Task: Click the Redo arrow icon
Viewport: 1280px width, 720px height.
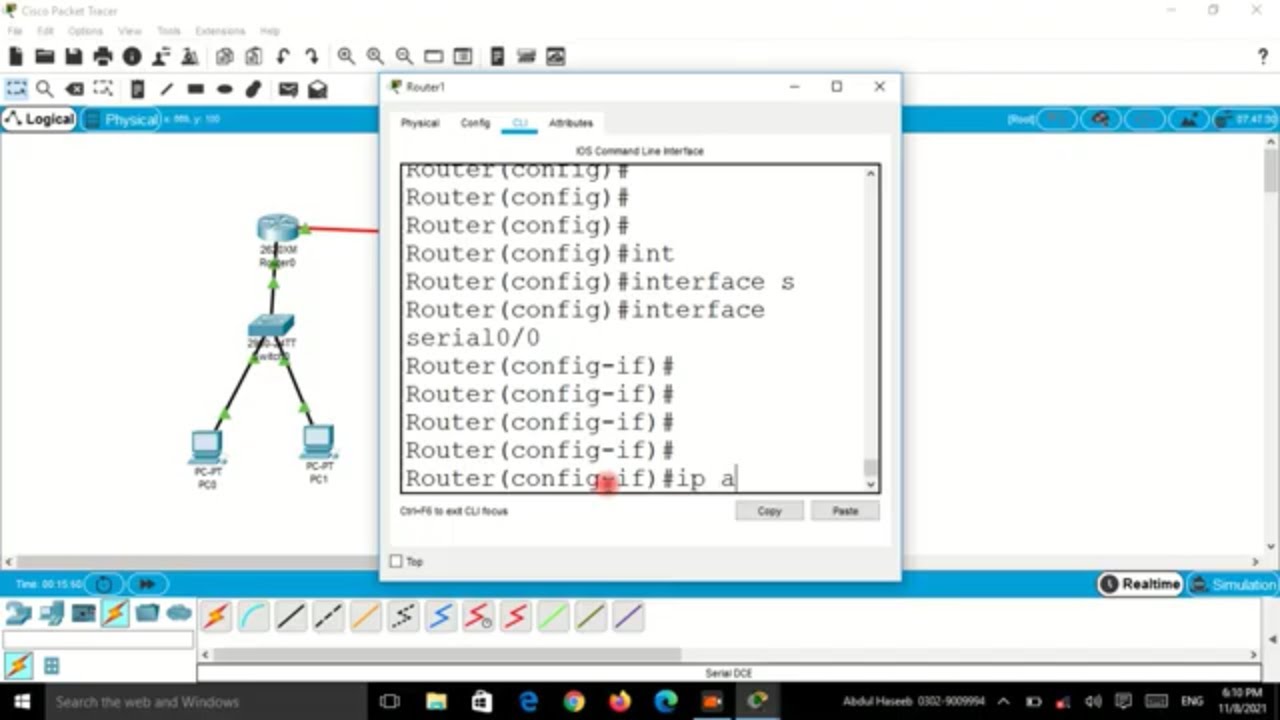Action: [x=312, y=57]
